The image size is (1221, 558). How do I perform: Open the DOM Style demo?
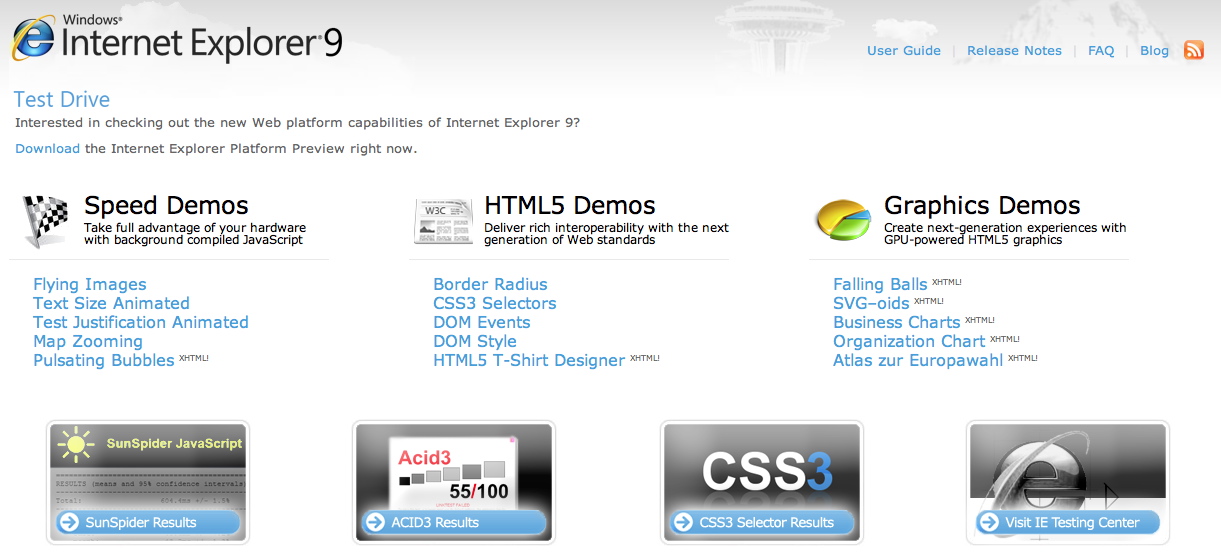(x=475, y=341)
